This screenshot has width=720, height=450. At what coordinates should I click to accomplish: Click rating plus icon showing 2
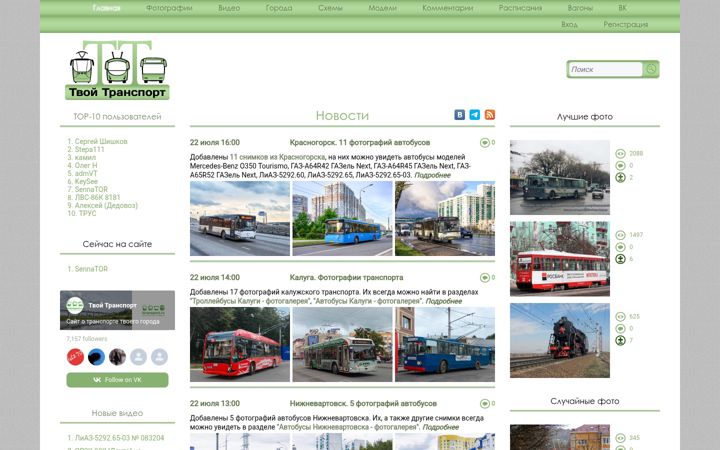tap(620, 177)
